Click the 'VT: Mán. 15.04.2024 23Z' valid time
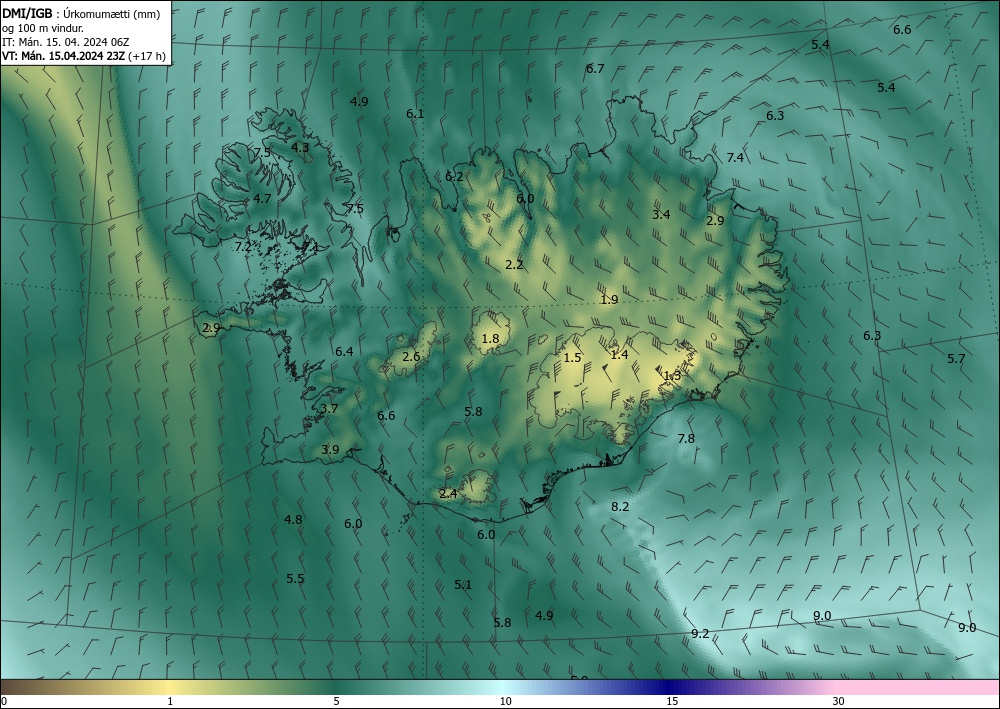 coord(64,56)
